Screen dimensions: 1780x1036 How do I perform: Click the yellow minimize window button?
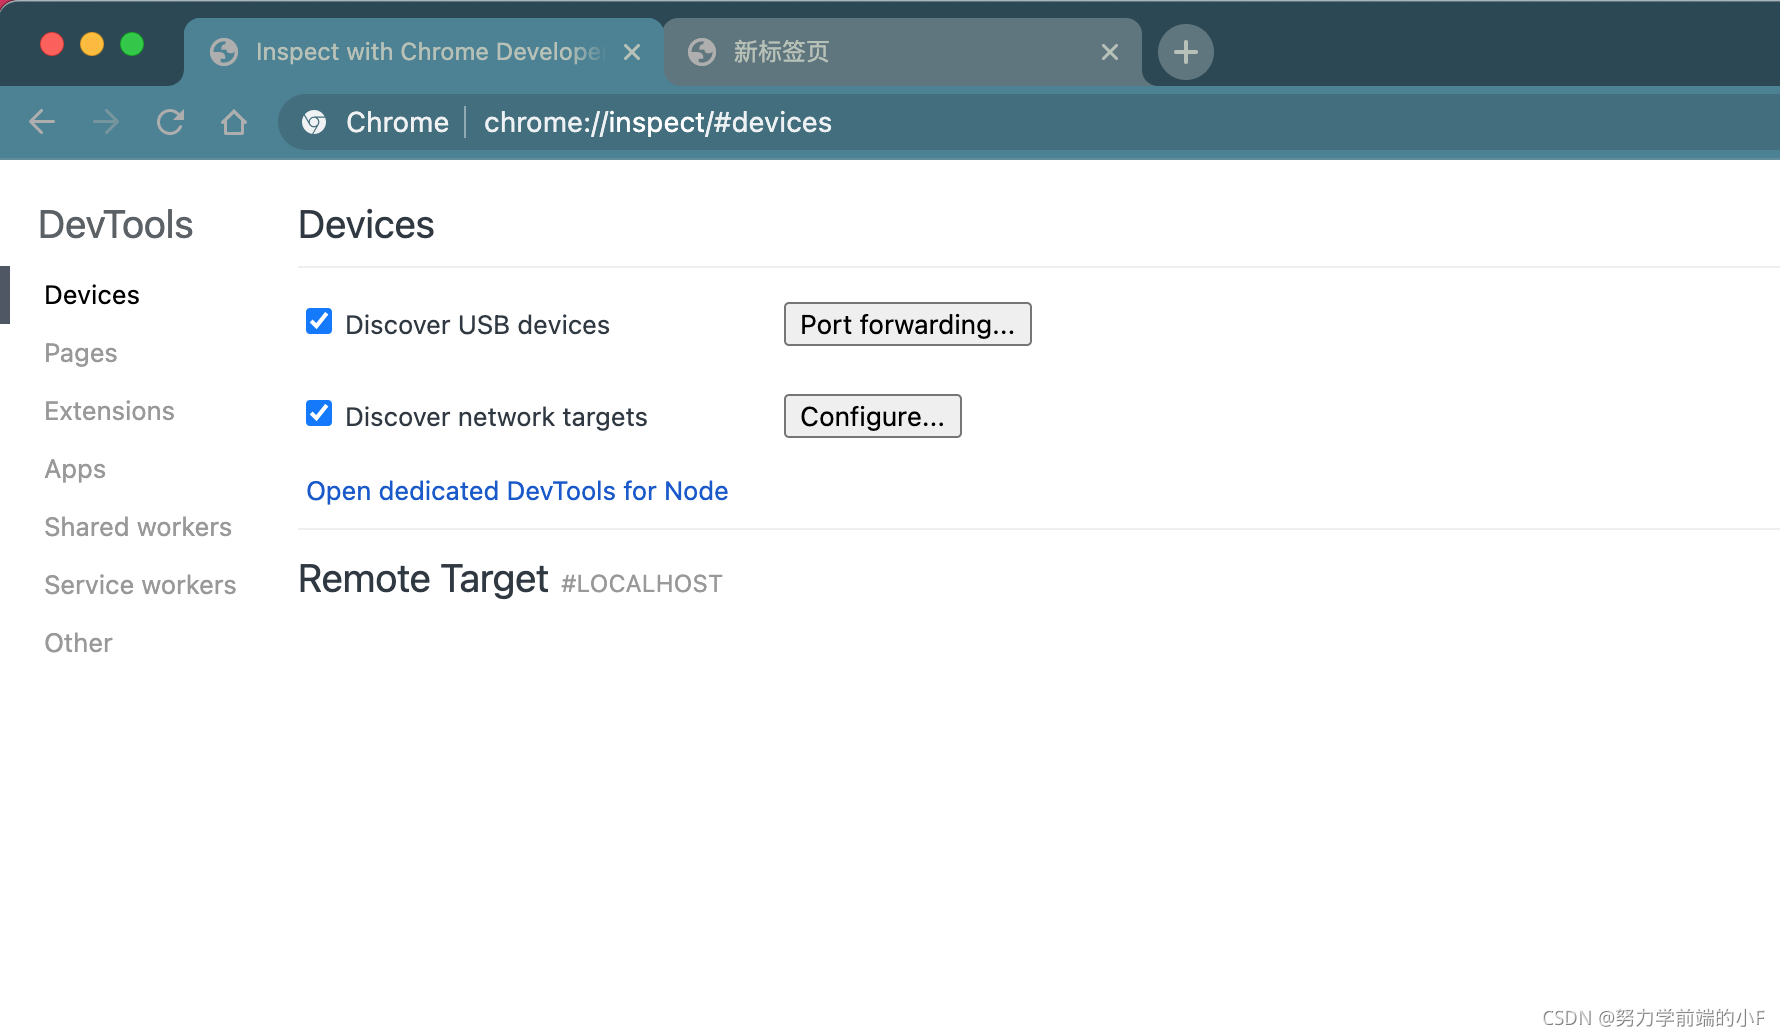click(92, 44)
